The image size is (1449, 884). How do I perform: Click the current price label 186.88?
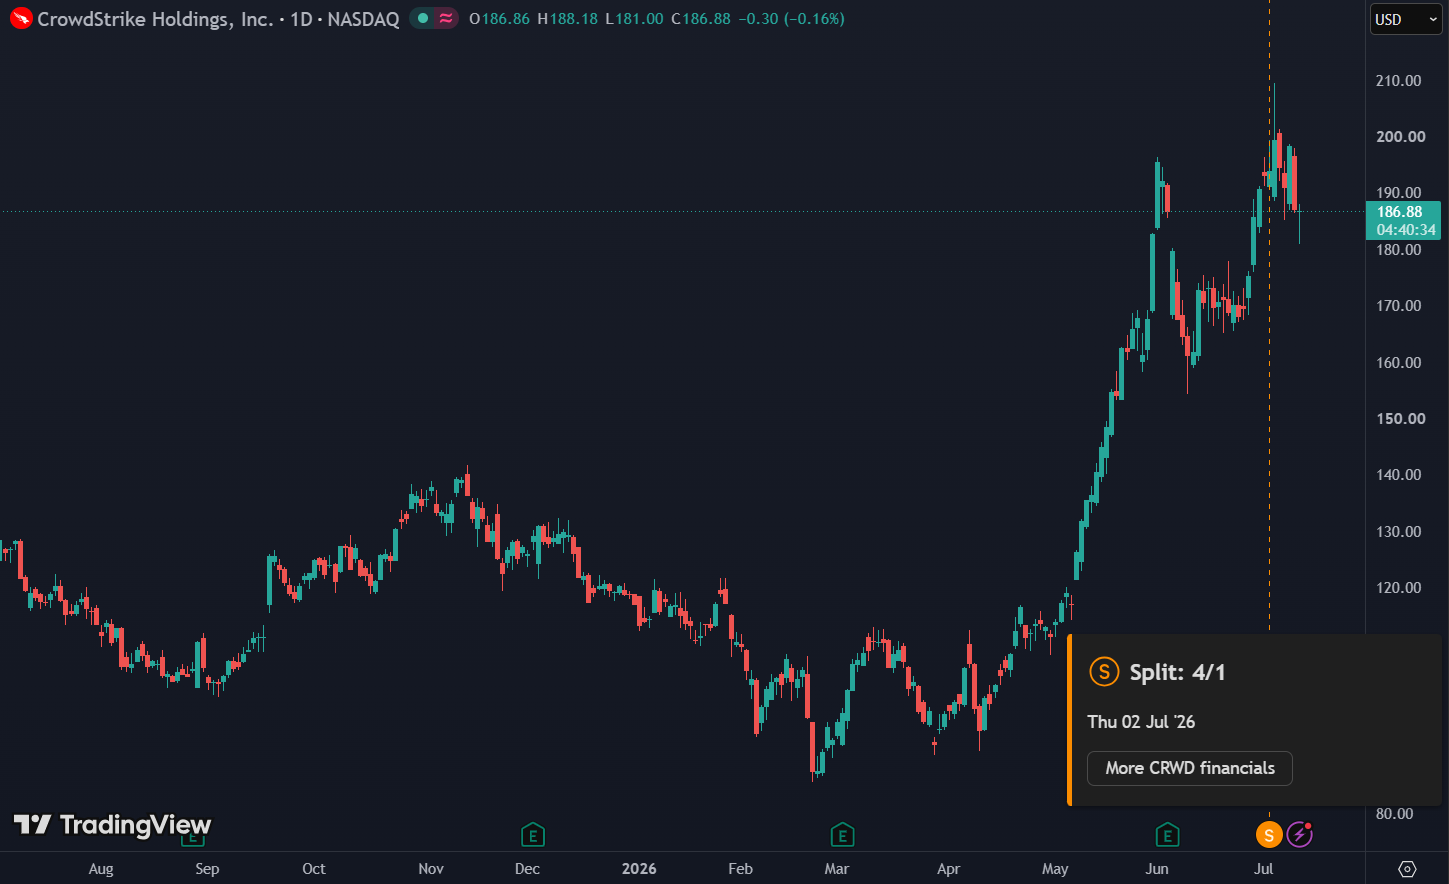(1400, 212)
